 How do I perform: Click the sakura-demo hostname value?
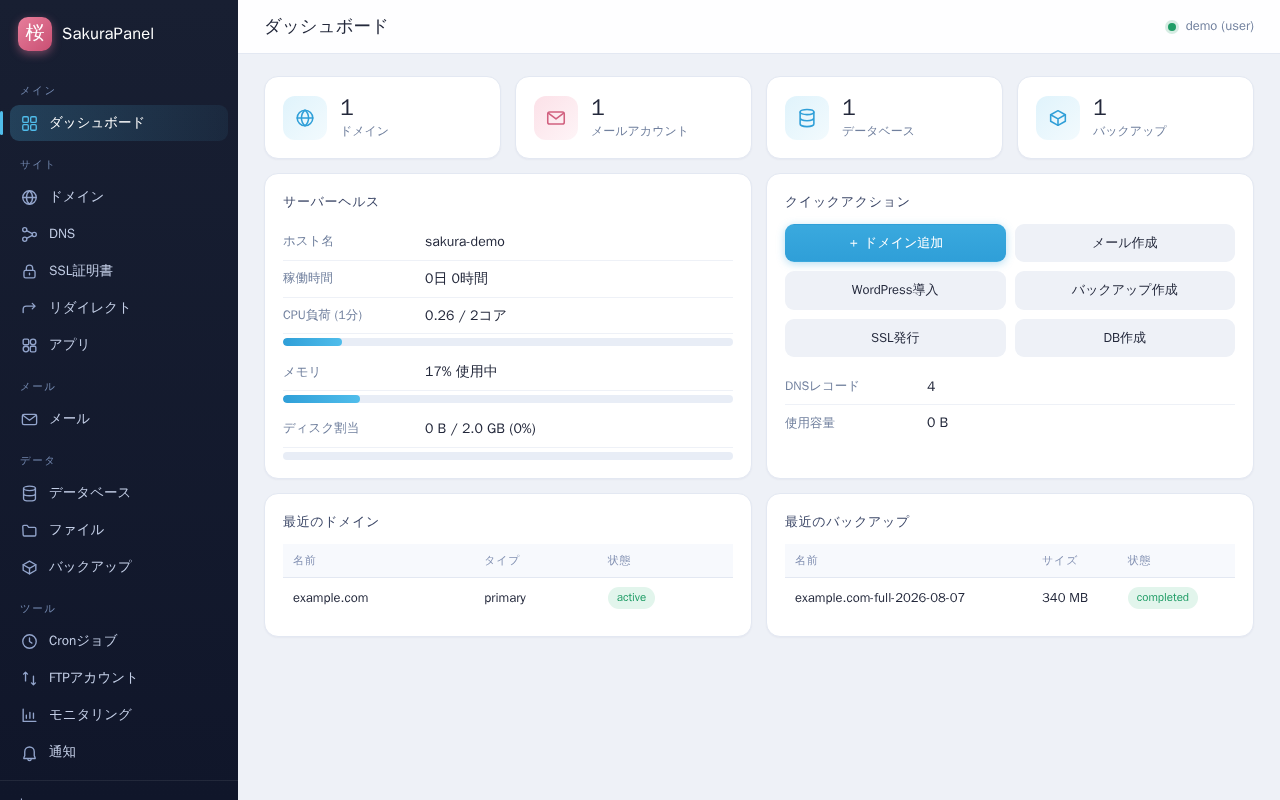[x=465, y=242]
